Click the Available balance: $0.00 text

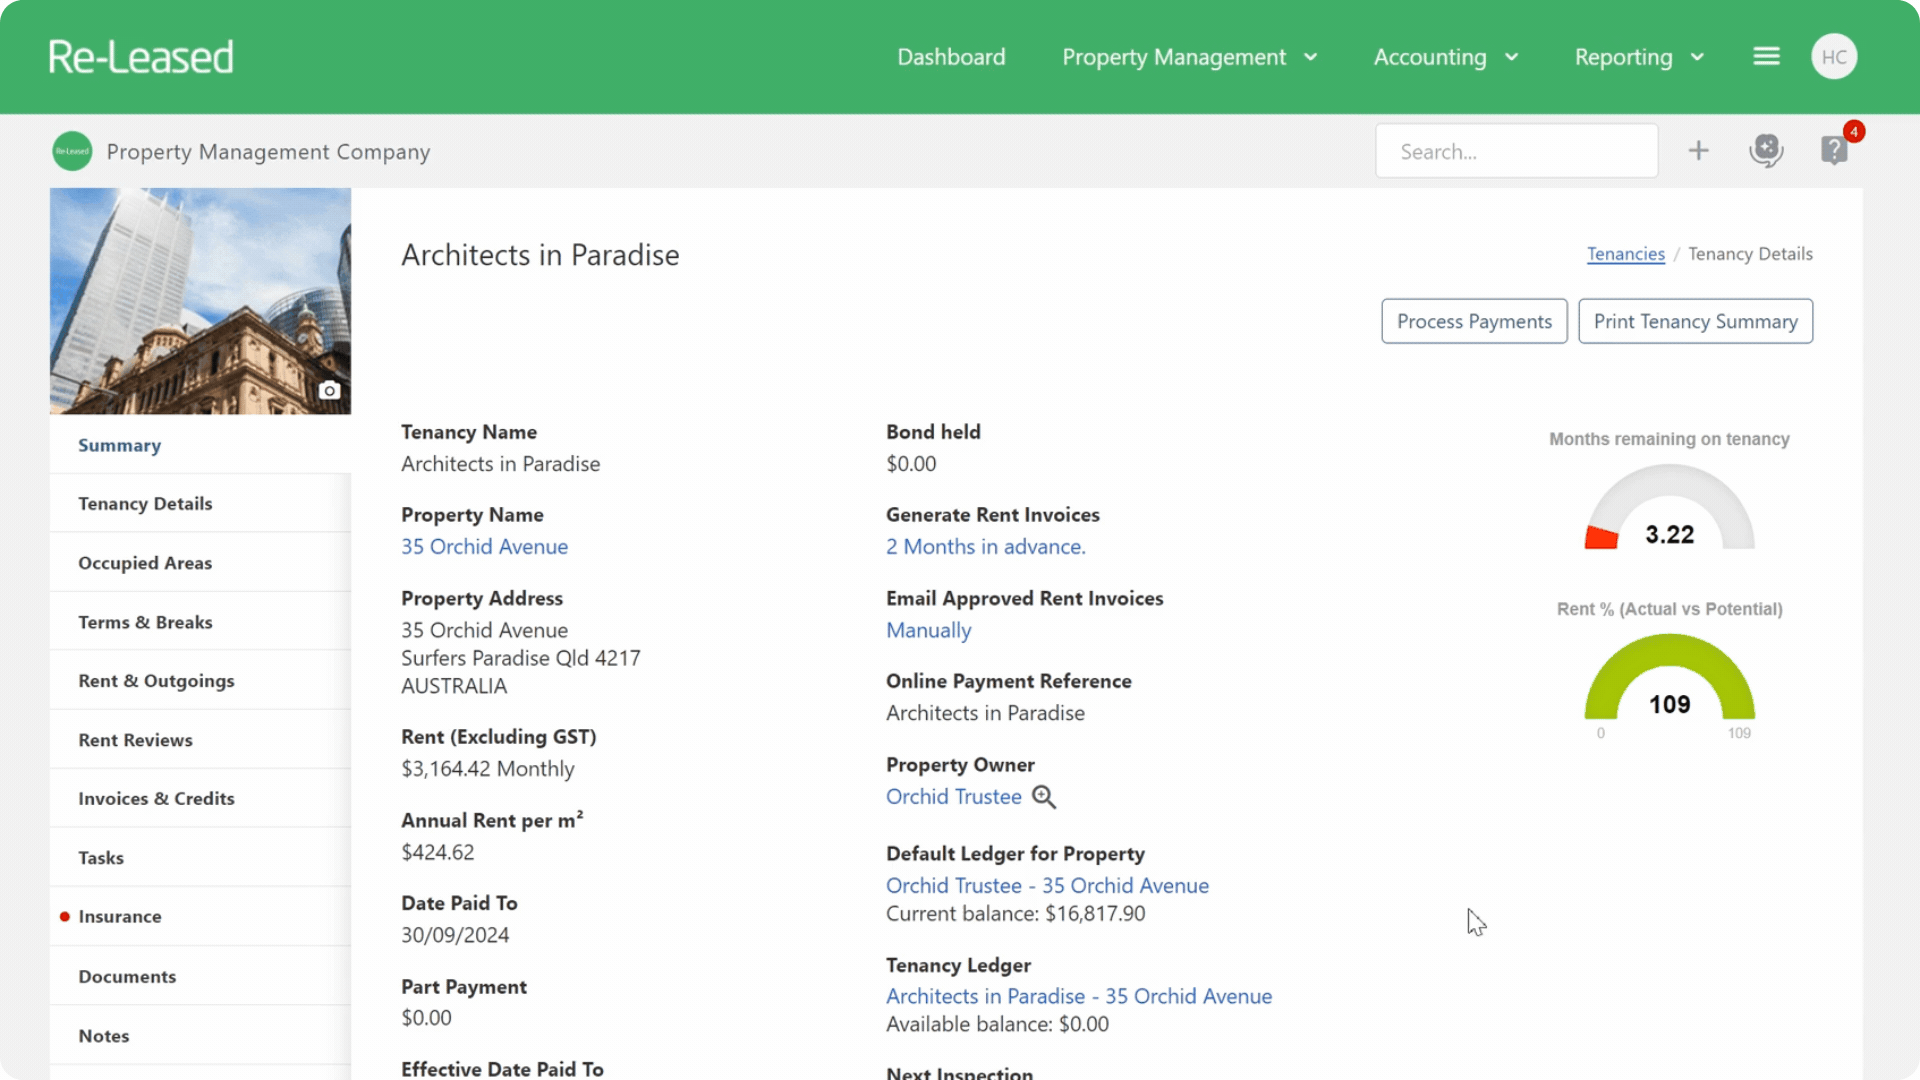pyautogui.click(x=997, y=1025)
